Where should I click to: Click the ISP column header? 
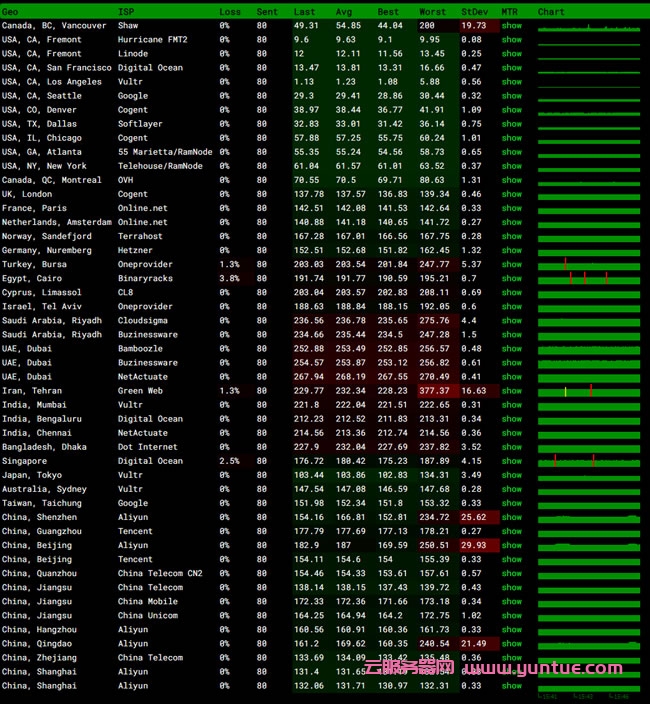125,11
